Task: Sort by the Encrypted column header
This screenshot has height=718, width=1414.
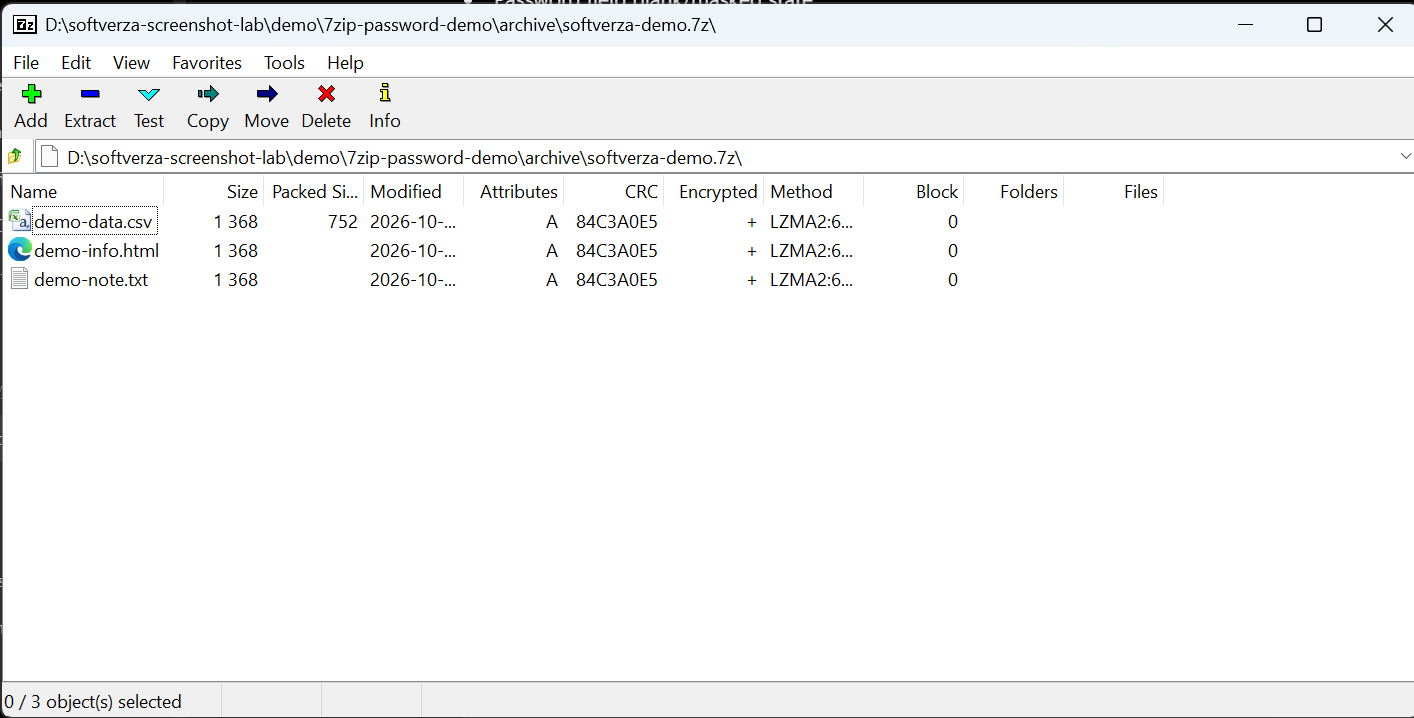Action: pyautogui.click(x=714, y=191)
